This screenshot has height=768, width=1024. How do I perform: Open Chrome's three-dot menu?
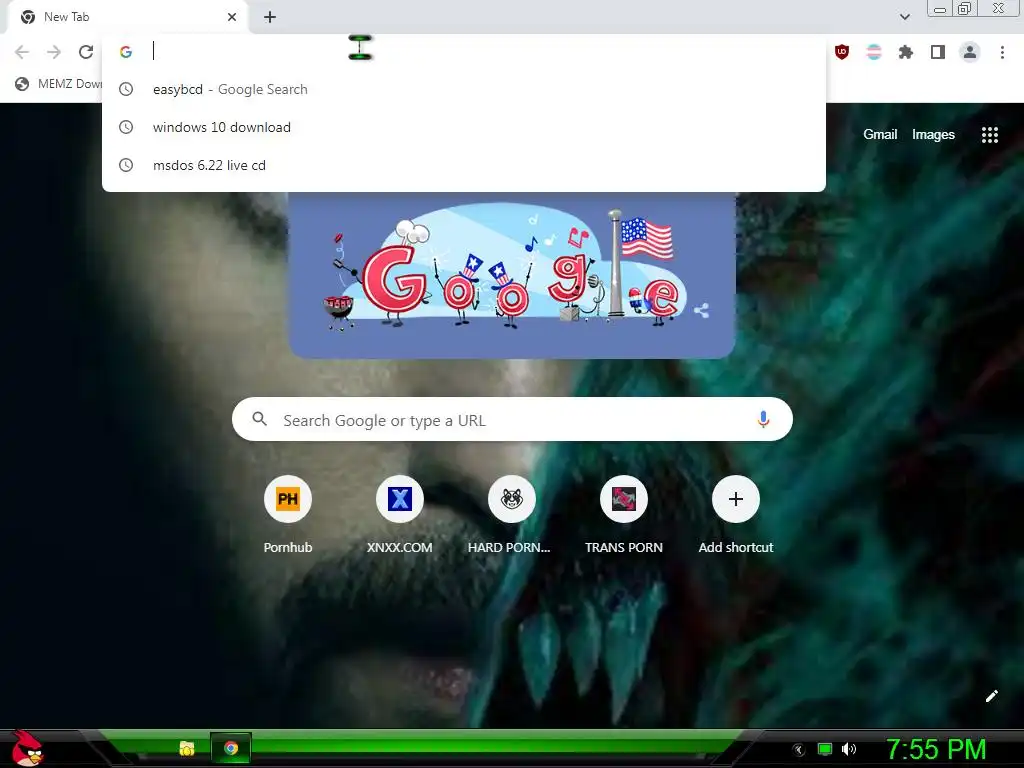[1002, 52]
